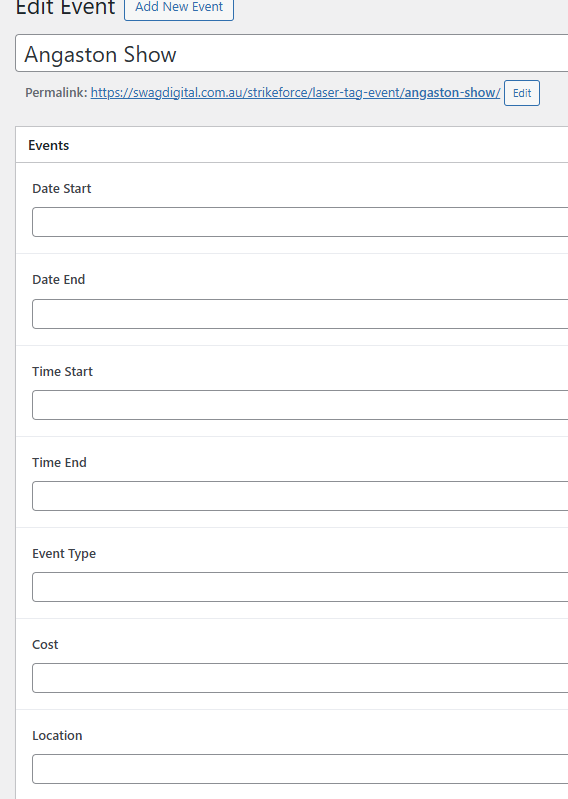This screenshot has width=568, height=799.
Task: Focus the Time Start text field
Action: [300, 405]
